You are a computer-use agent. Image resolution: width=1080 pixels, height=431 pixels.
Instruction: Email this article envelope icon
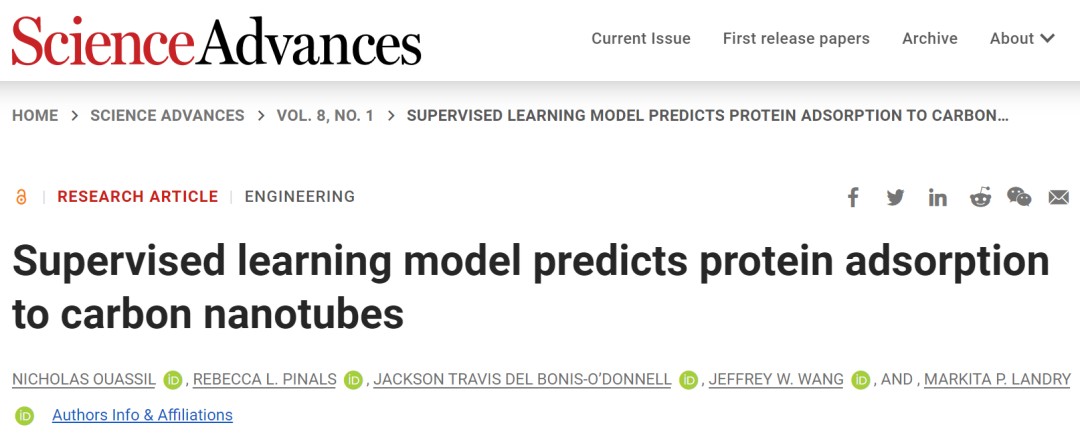click(1059, 198)
